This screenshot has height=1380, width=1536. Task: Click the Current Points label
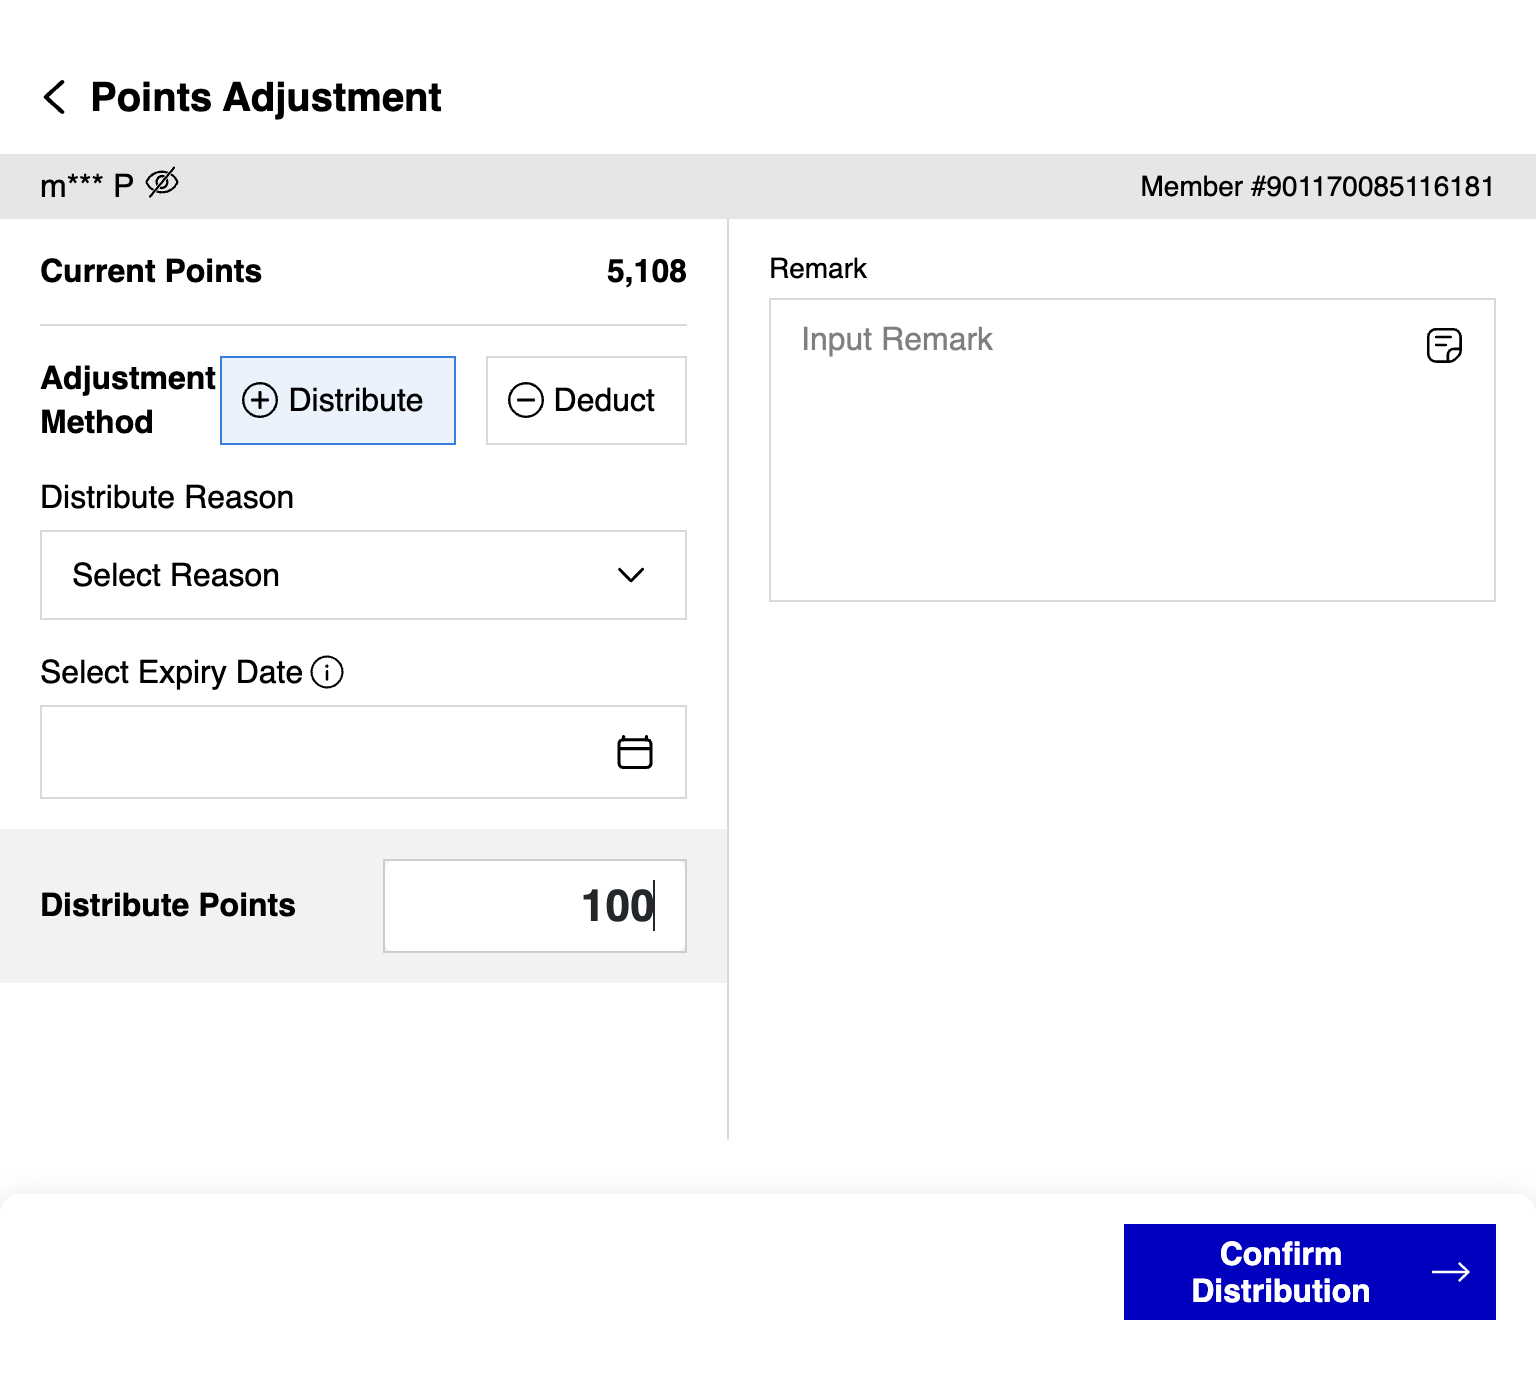pyautogui.click(x=151, y=271)
